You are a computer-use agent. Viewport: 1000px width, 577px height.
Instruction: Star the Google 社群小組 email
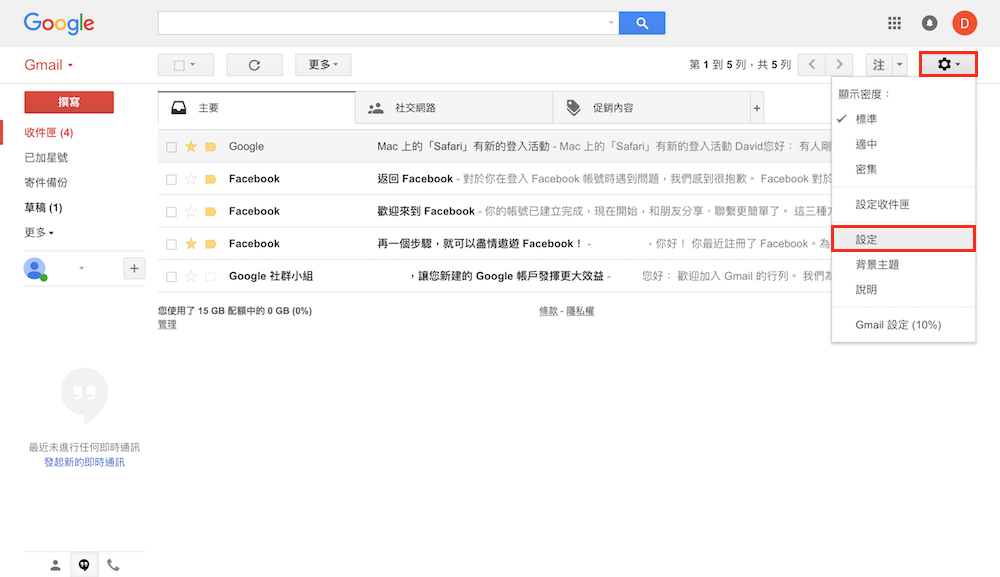(191, 276)
